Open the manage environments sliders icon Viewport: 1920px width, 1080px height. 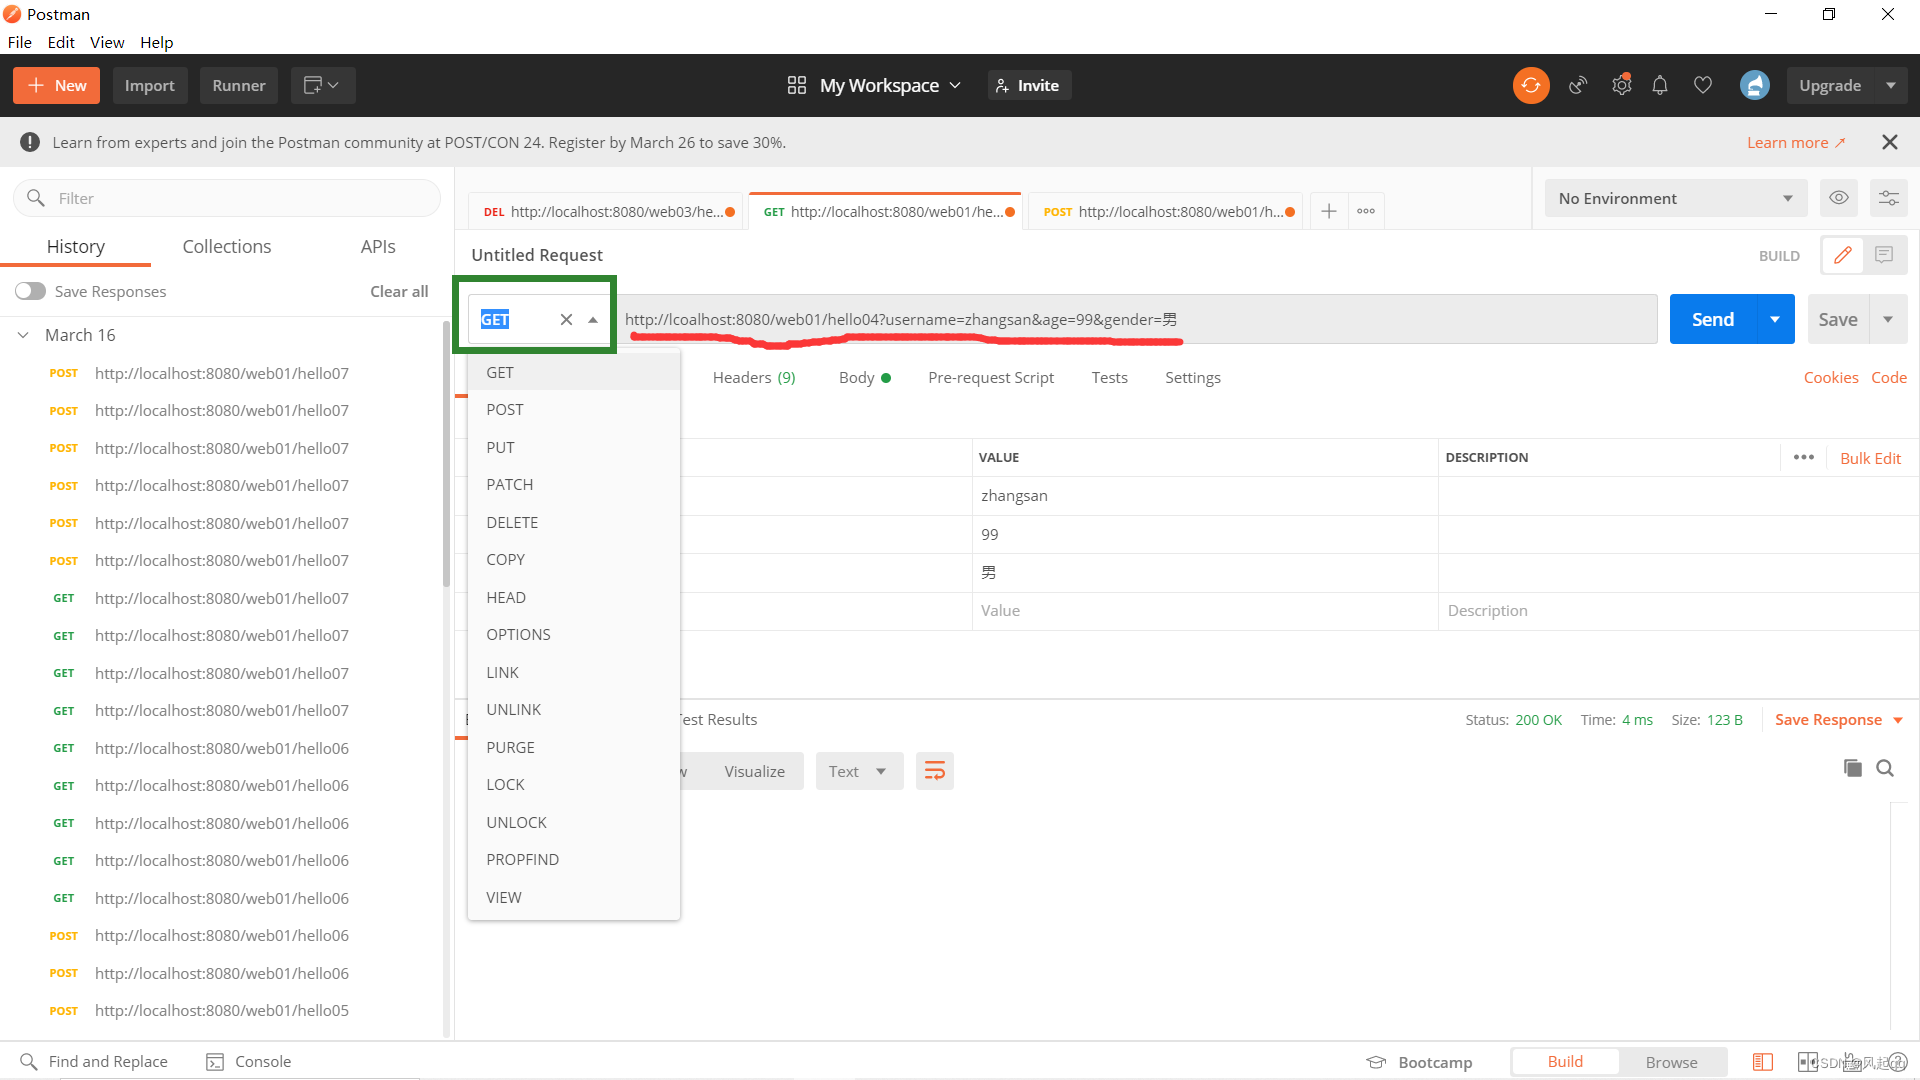pos(1888,198)
